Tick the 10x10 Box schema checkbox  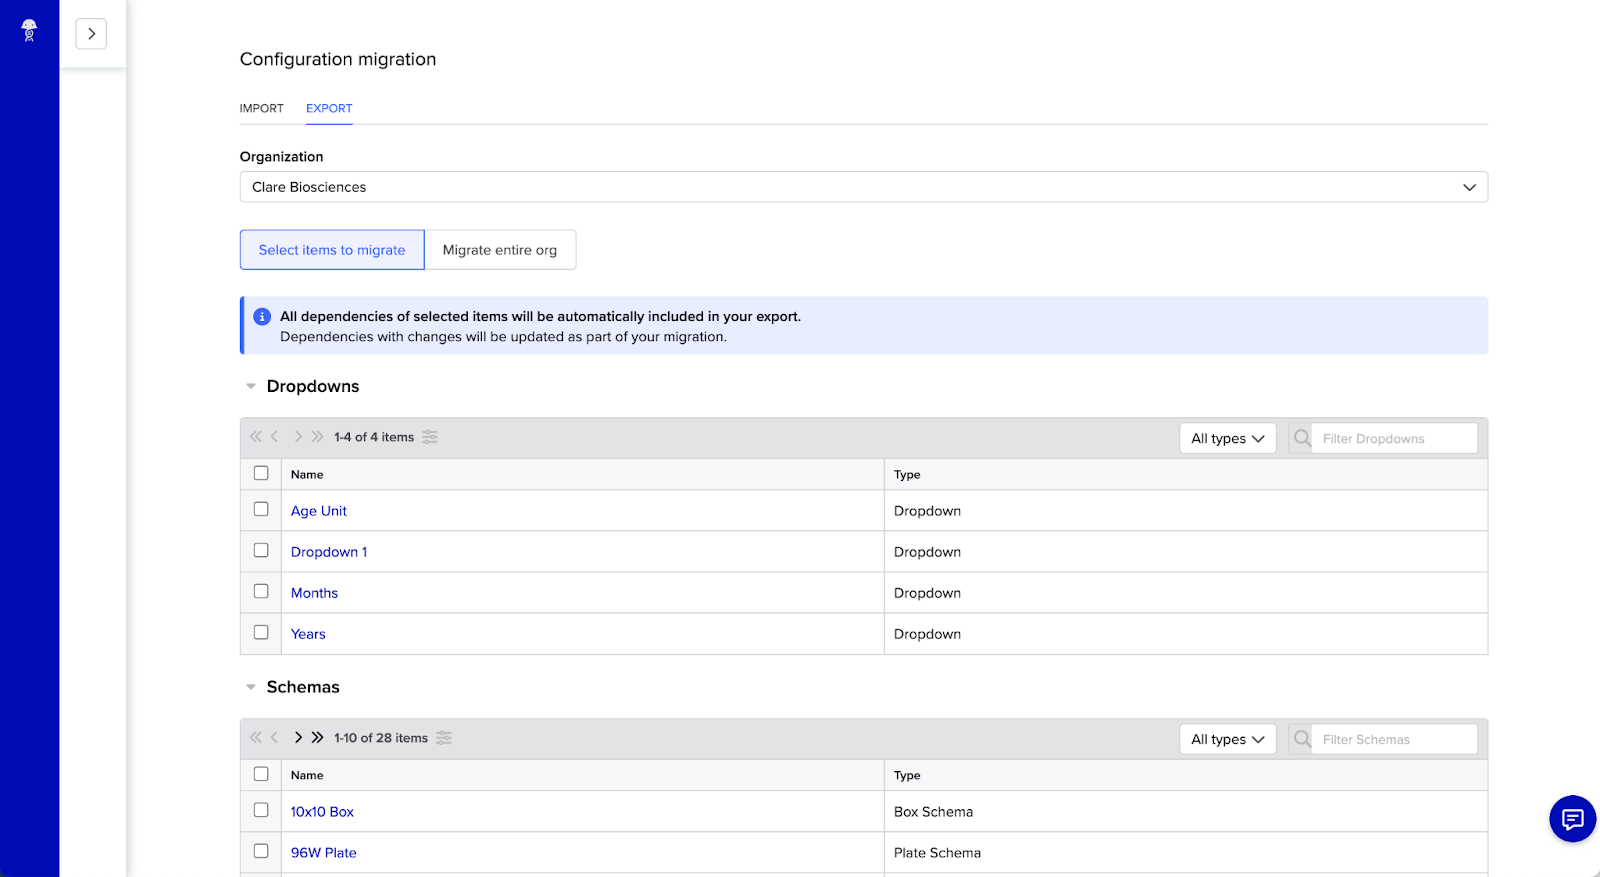[261, 810]
